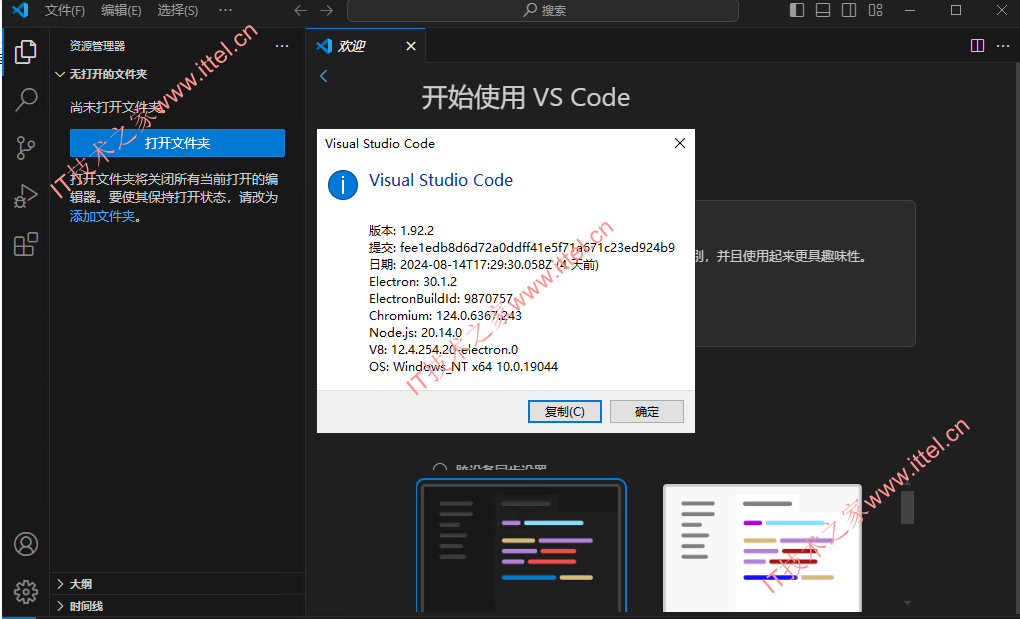This screenshot has width=1020, height=619.
Task: Open the Search view in activity bar
Action: pos(25,99)
